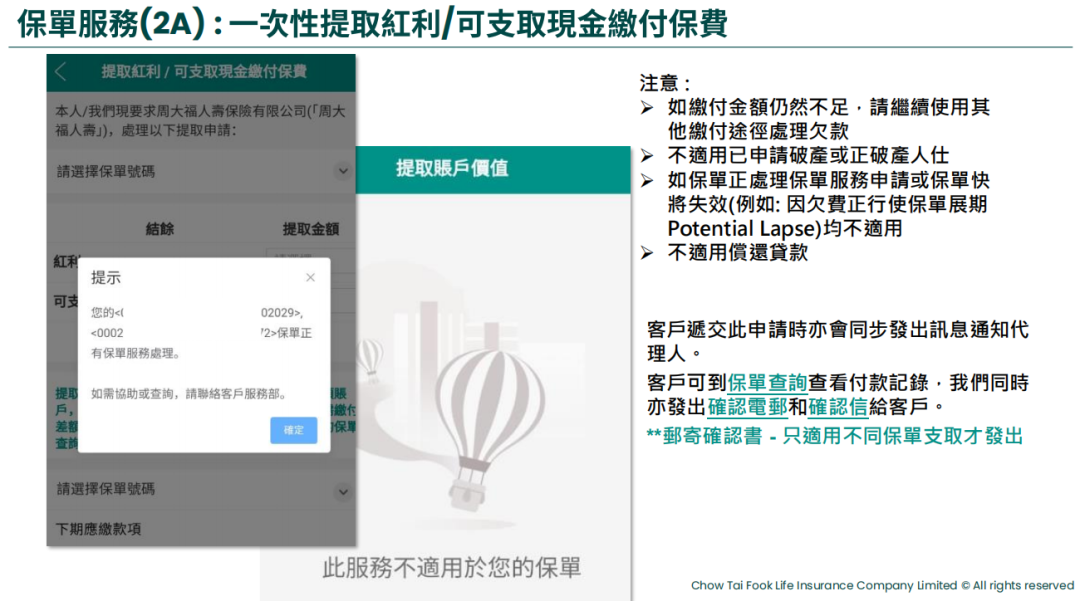Image resolution: width=1080 pixels, height=601 pixels.
Task: Click the 提取紅利 / 可支取現金繳付保費 header title
Action: 204,72
